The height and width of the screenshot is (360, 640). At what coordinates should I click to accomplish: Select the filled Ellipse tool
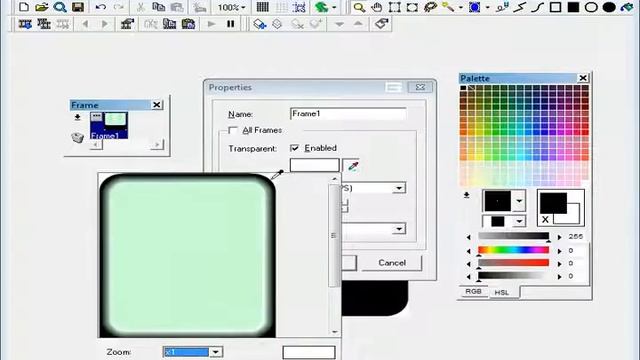click(x=609, y=7)
